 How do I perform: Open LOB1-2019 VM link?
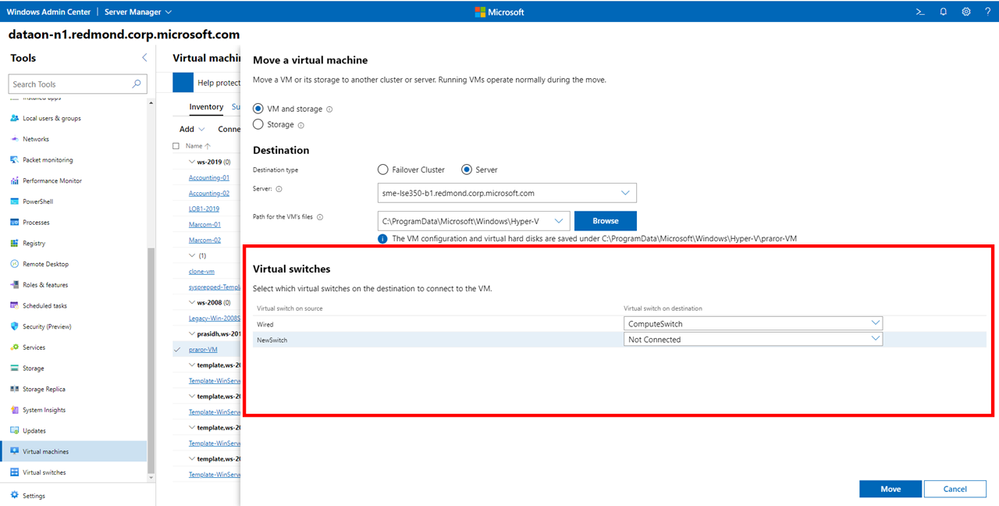tap(204, 209)
